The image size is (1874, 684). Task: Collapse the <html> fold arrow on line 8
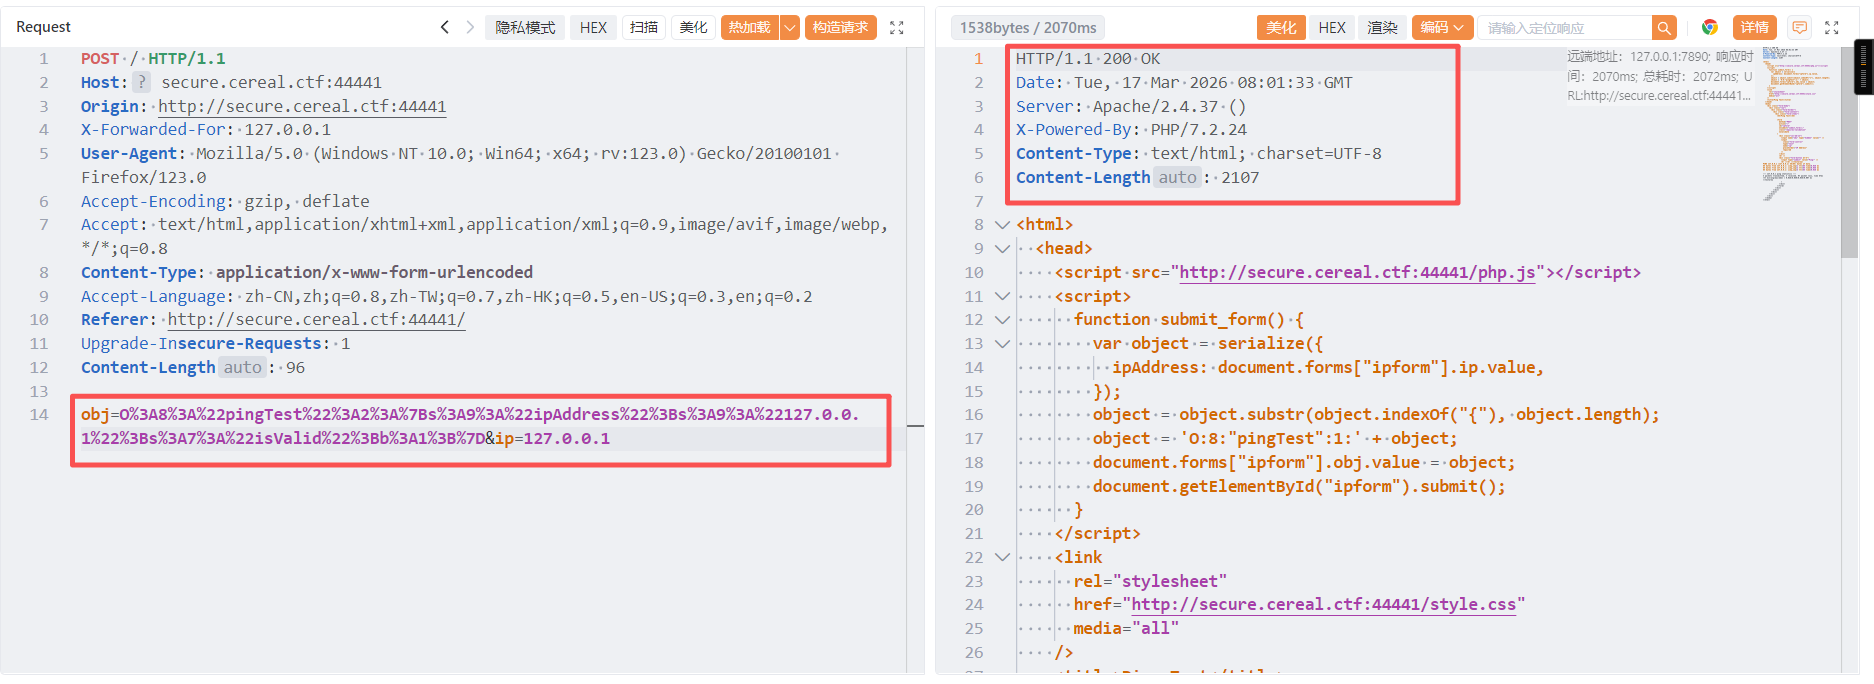click(1002, 225)
